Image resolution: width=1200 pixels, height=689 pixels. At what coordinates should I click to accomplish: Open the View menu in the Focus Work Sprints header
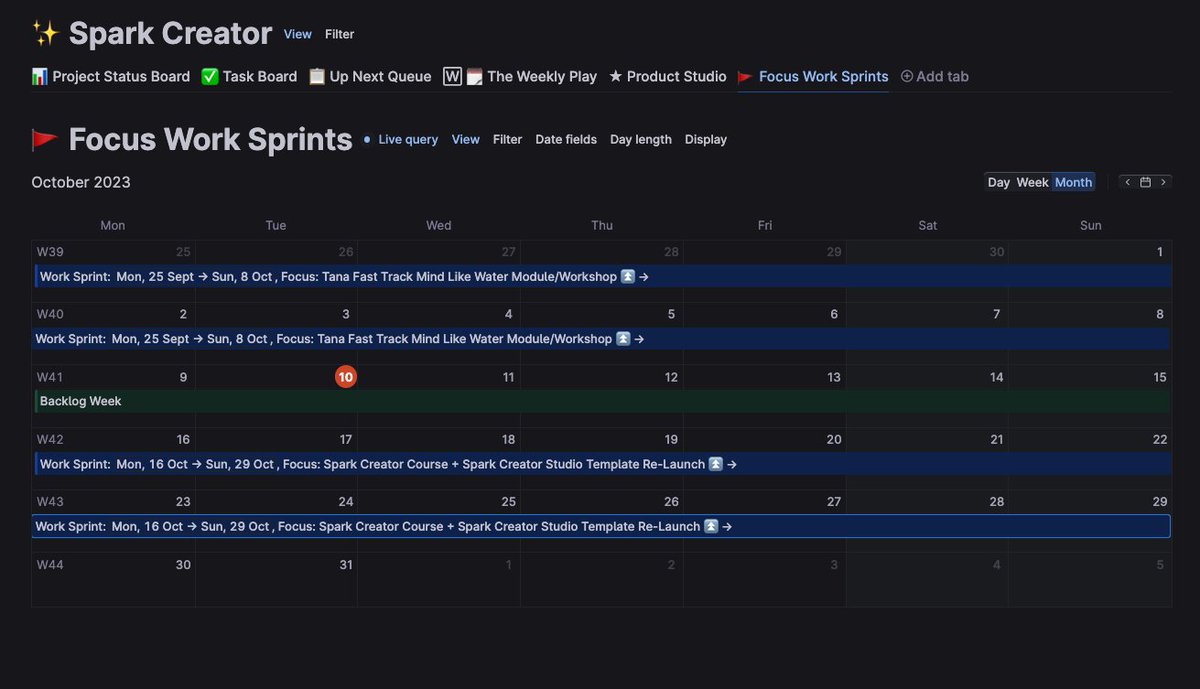click(466, 140)
